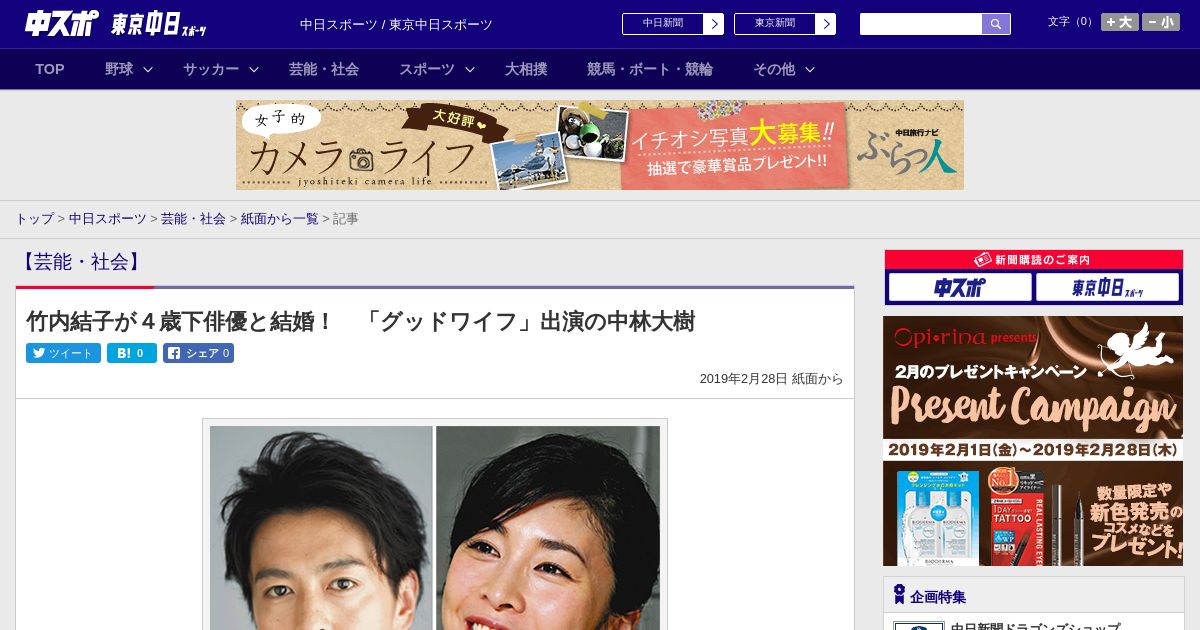
Task: Expand the サッカー navigation menu
Action: pyautogui.click(x=221, y=69)
